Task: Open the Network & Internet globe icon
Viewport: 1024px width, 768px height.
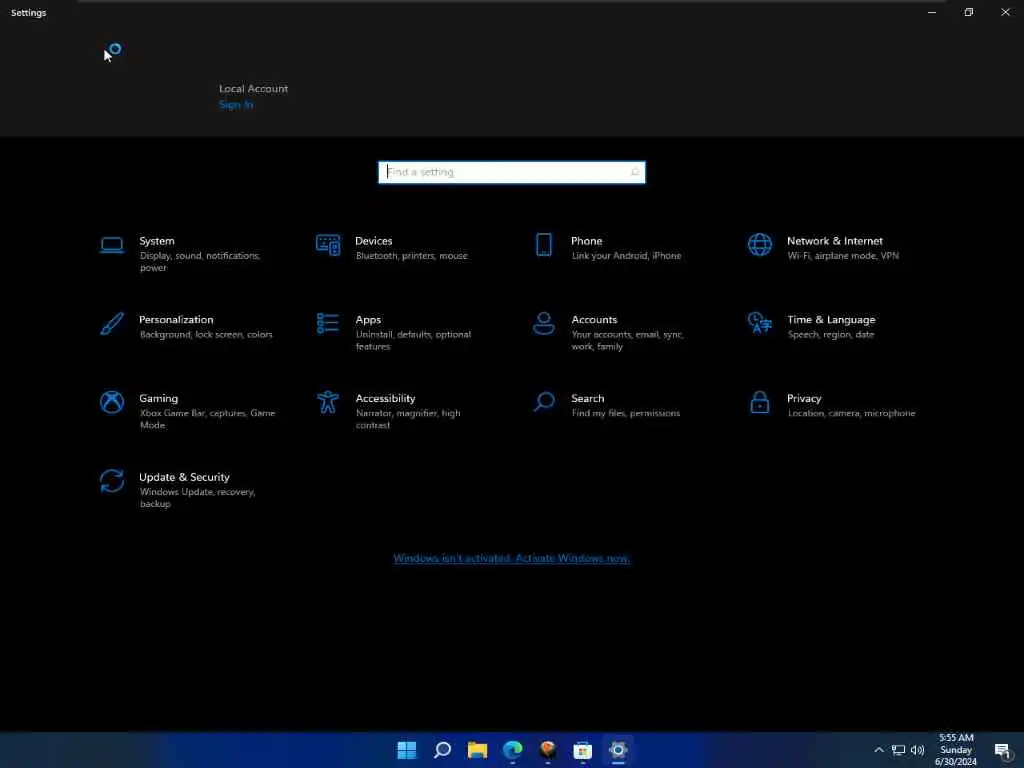Action: point(760,245)
